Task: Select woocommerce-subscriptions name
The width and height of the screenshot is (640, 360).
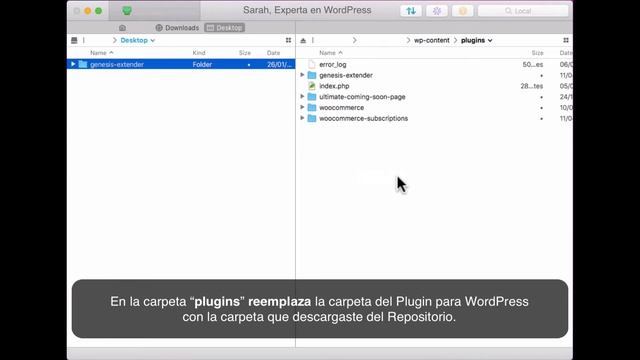Action: [363, 118]
